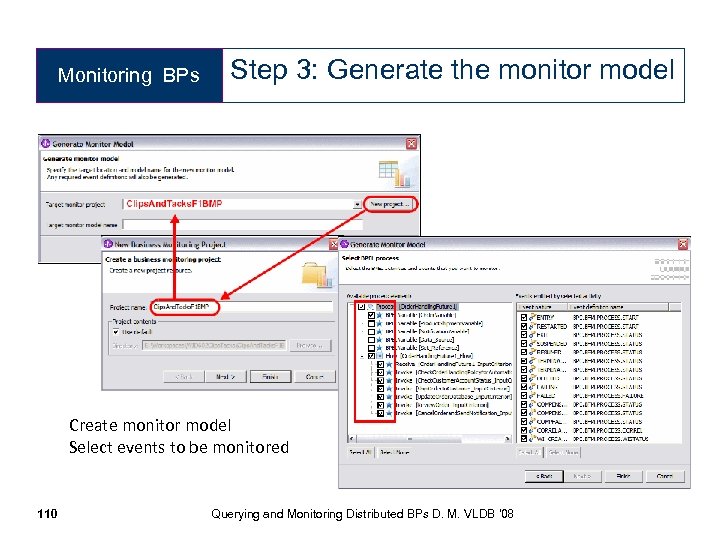
Task: Toggle the ENTRY event checkbox
Action: (x=524, y=317)
